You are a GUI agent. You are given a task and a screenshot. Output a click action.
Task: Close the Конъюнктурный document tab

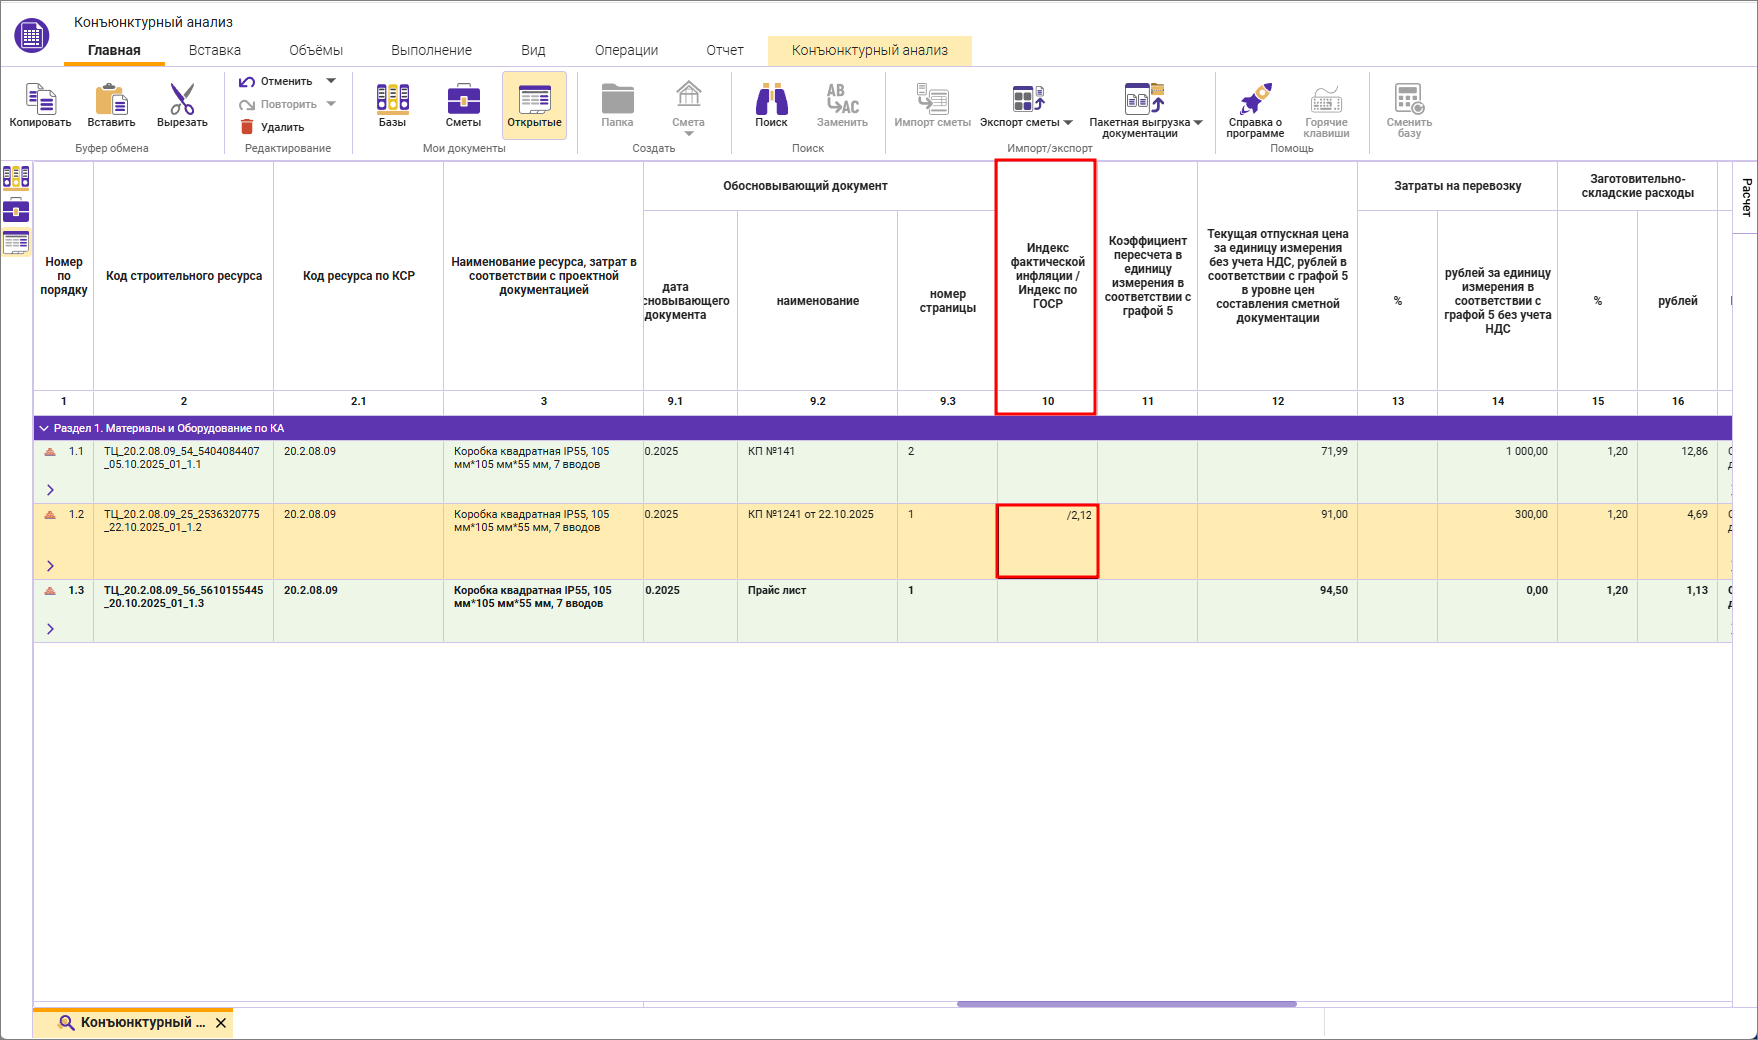pyautogui.click(x=221, y=1023)
